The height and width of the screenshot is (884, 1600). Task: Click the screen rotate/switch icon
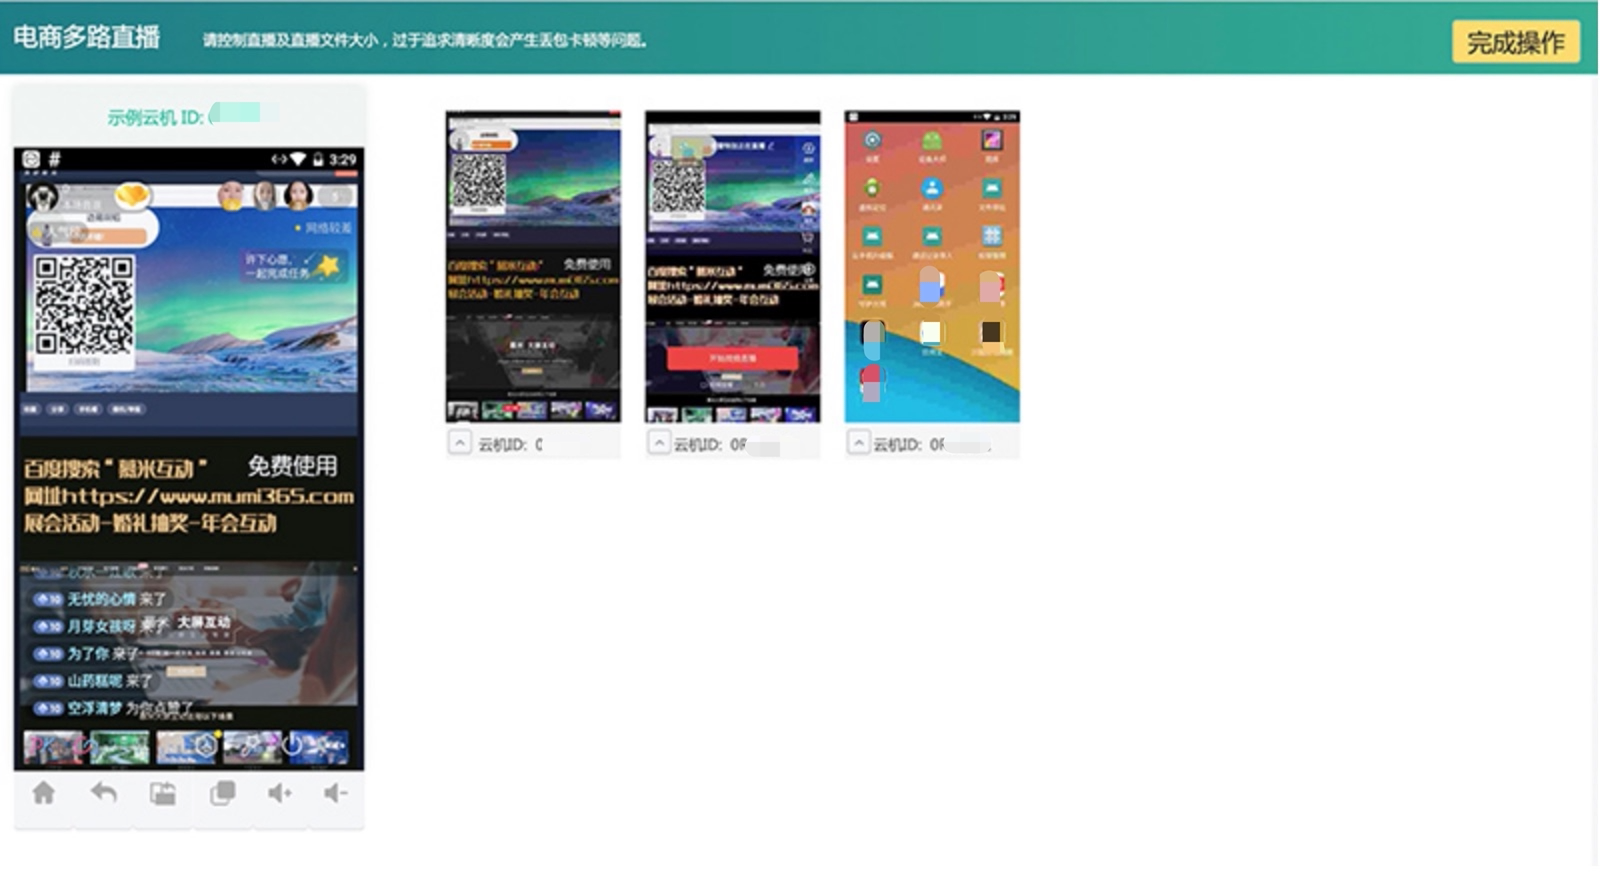[162, 793]
